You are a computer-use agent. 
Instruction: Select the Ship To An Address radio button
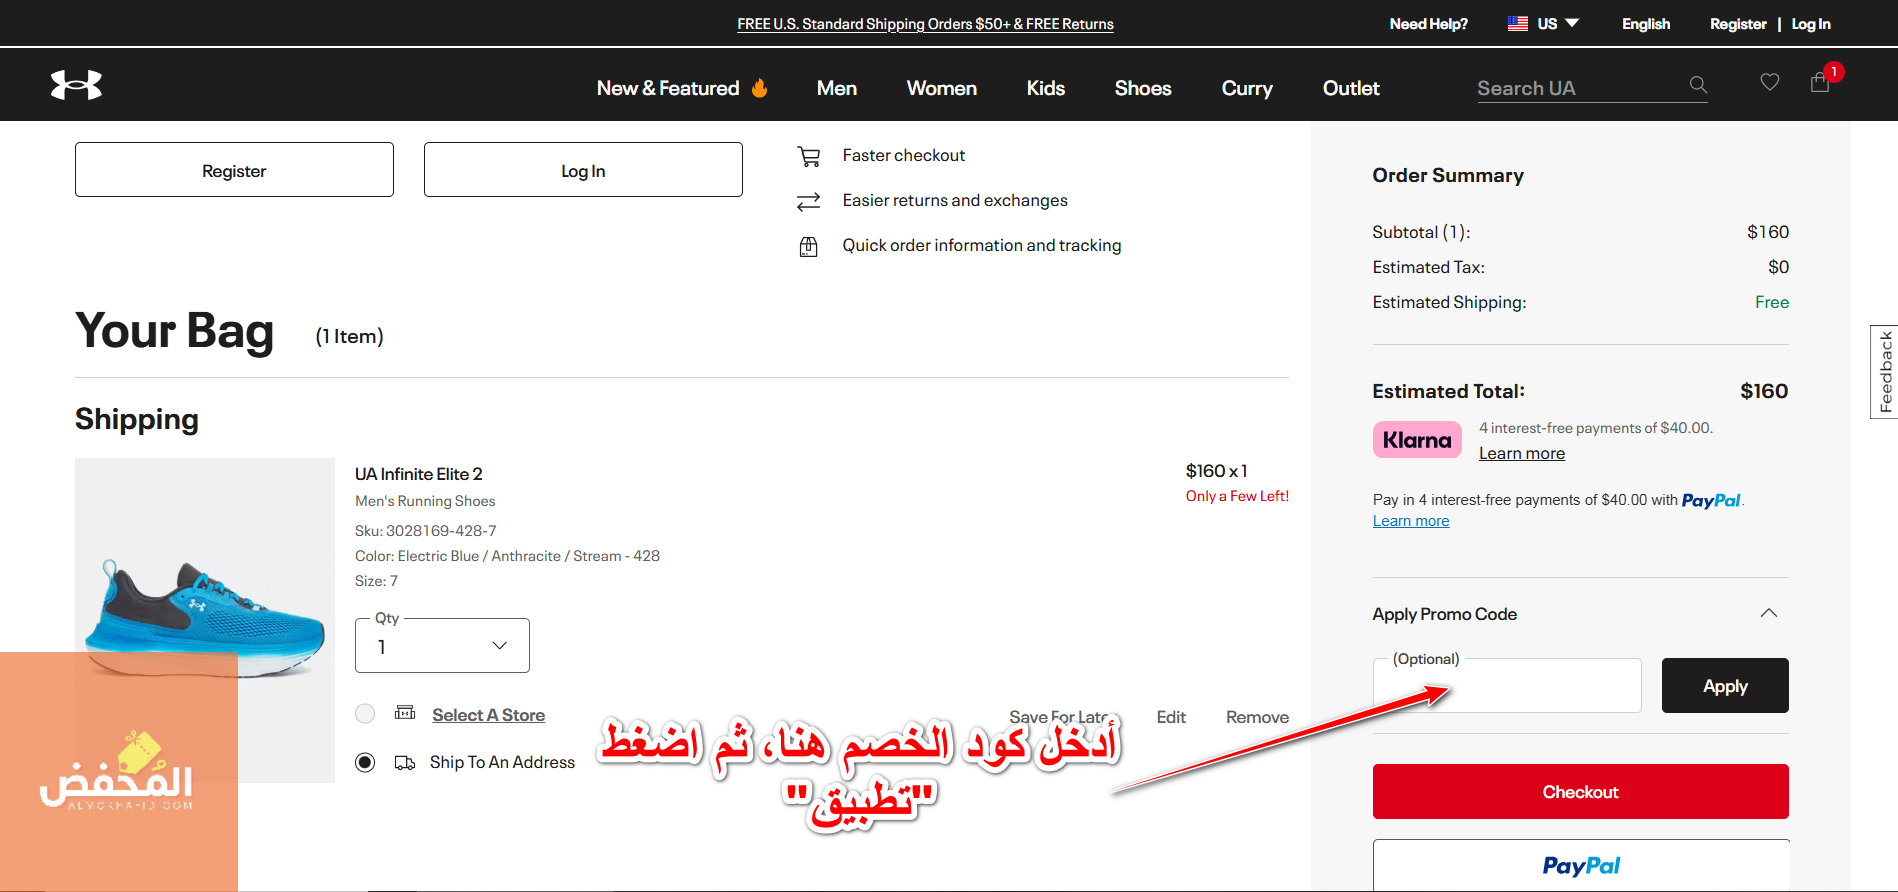[x=365, y=763]
